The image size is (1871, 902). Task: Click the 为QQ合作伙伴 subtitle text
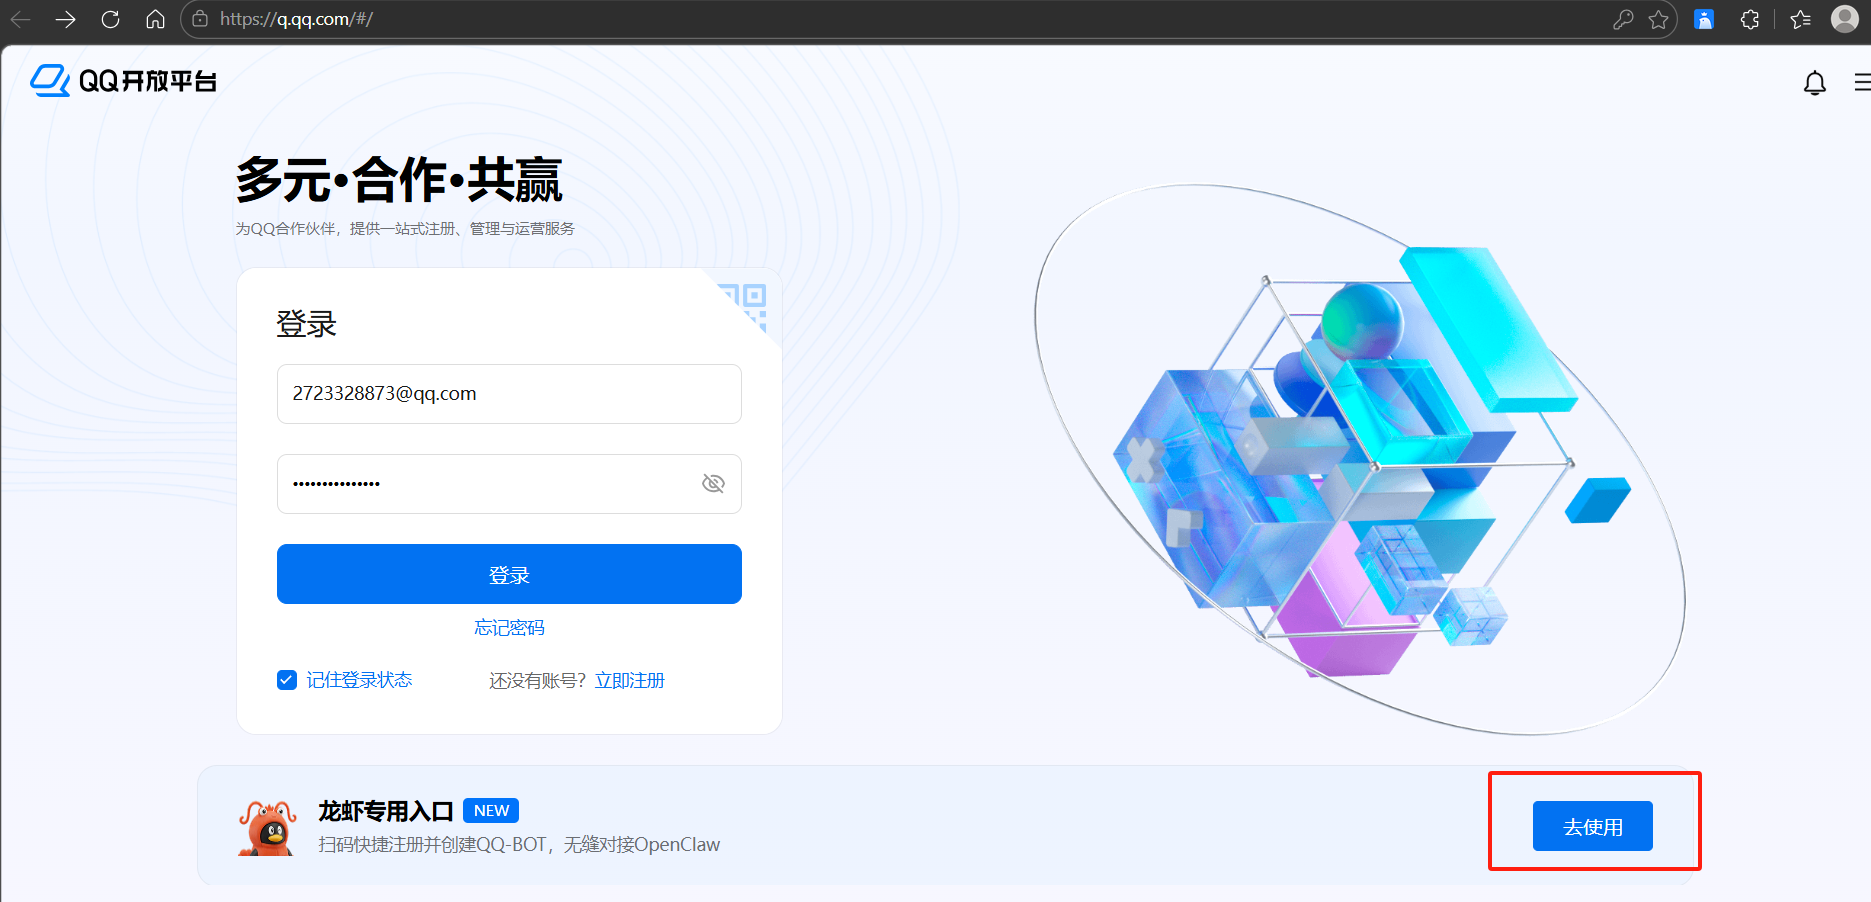pos(405,229)
